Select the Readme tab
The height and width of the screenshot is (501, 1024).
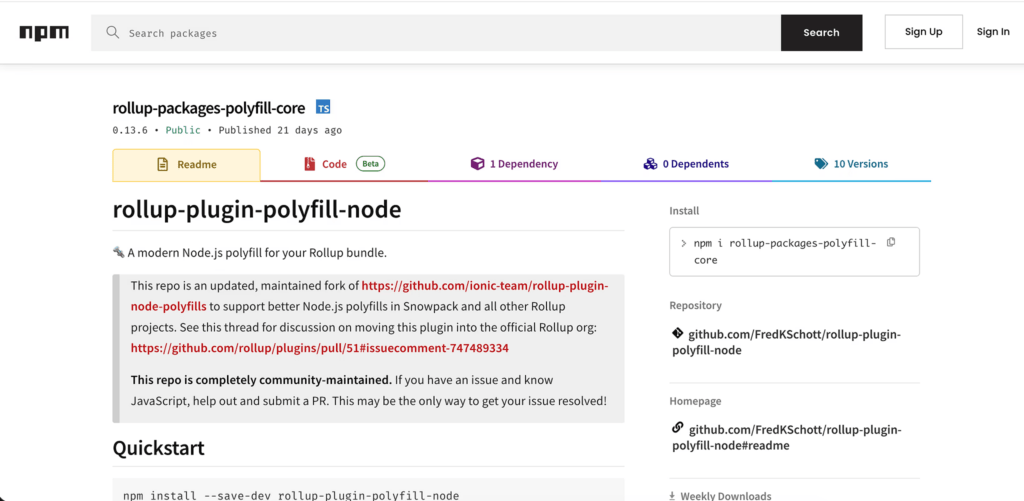(186, 165)
